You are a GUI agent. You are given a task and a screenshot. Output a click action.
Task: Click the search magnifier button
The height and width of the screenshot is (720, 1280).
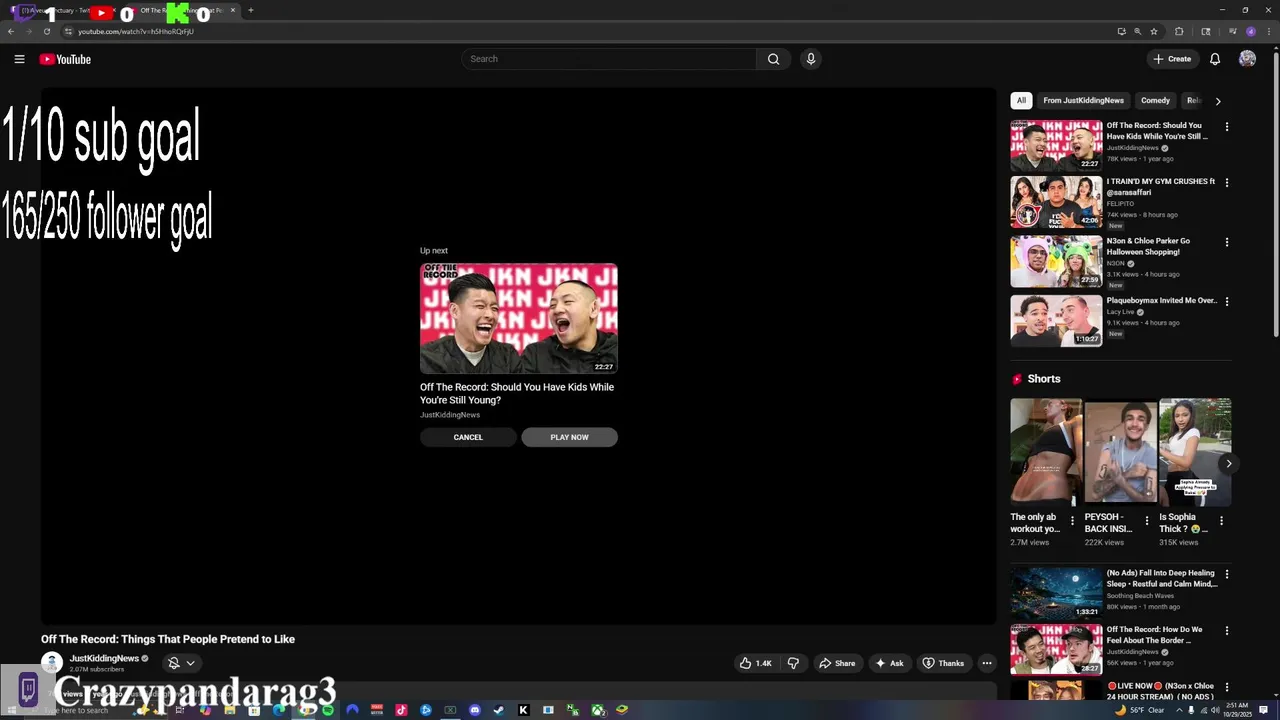click(773, 59)
